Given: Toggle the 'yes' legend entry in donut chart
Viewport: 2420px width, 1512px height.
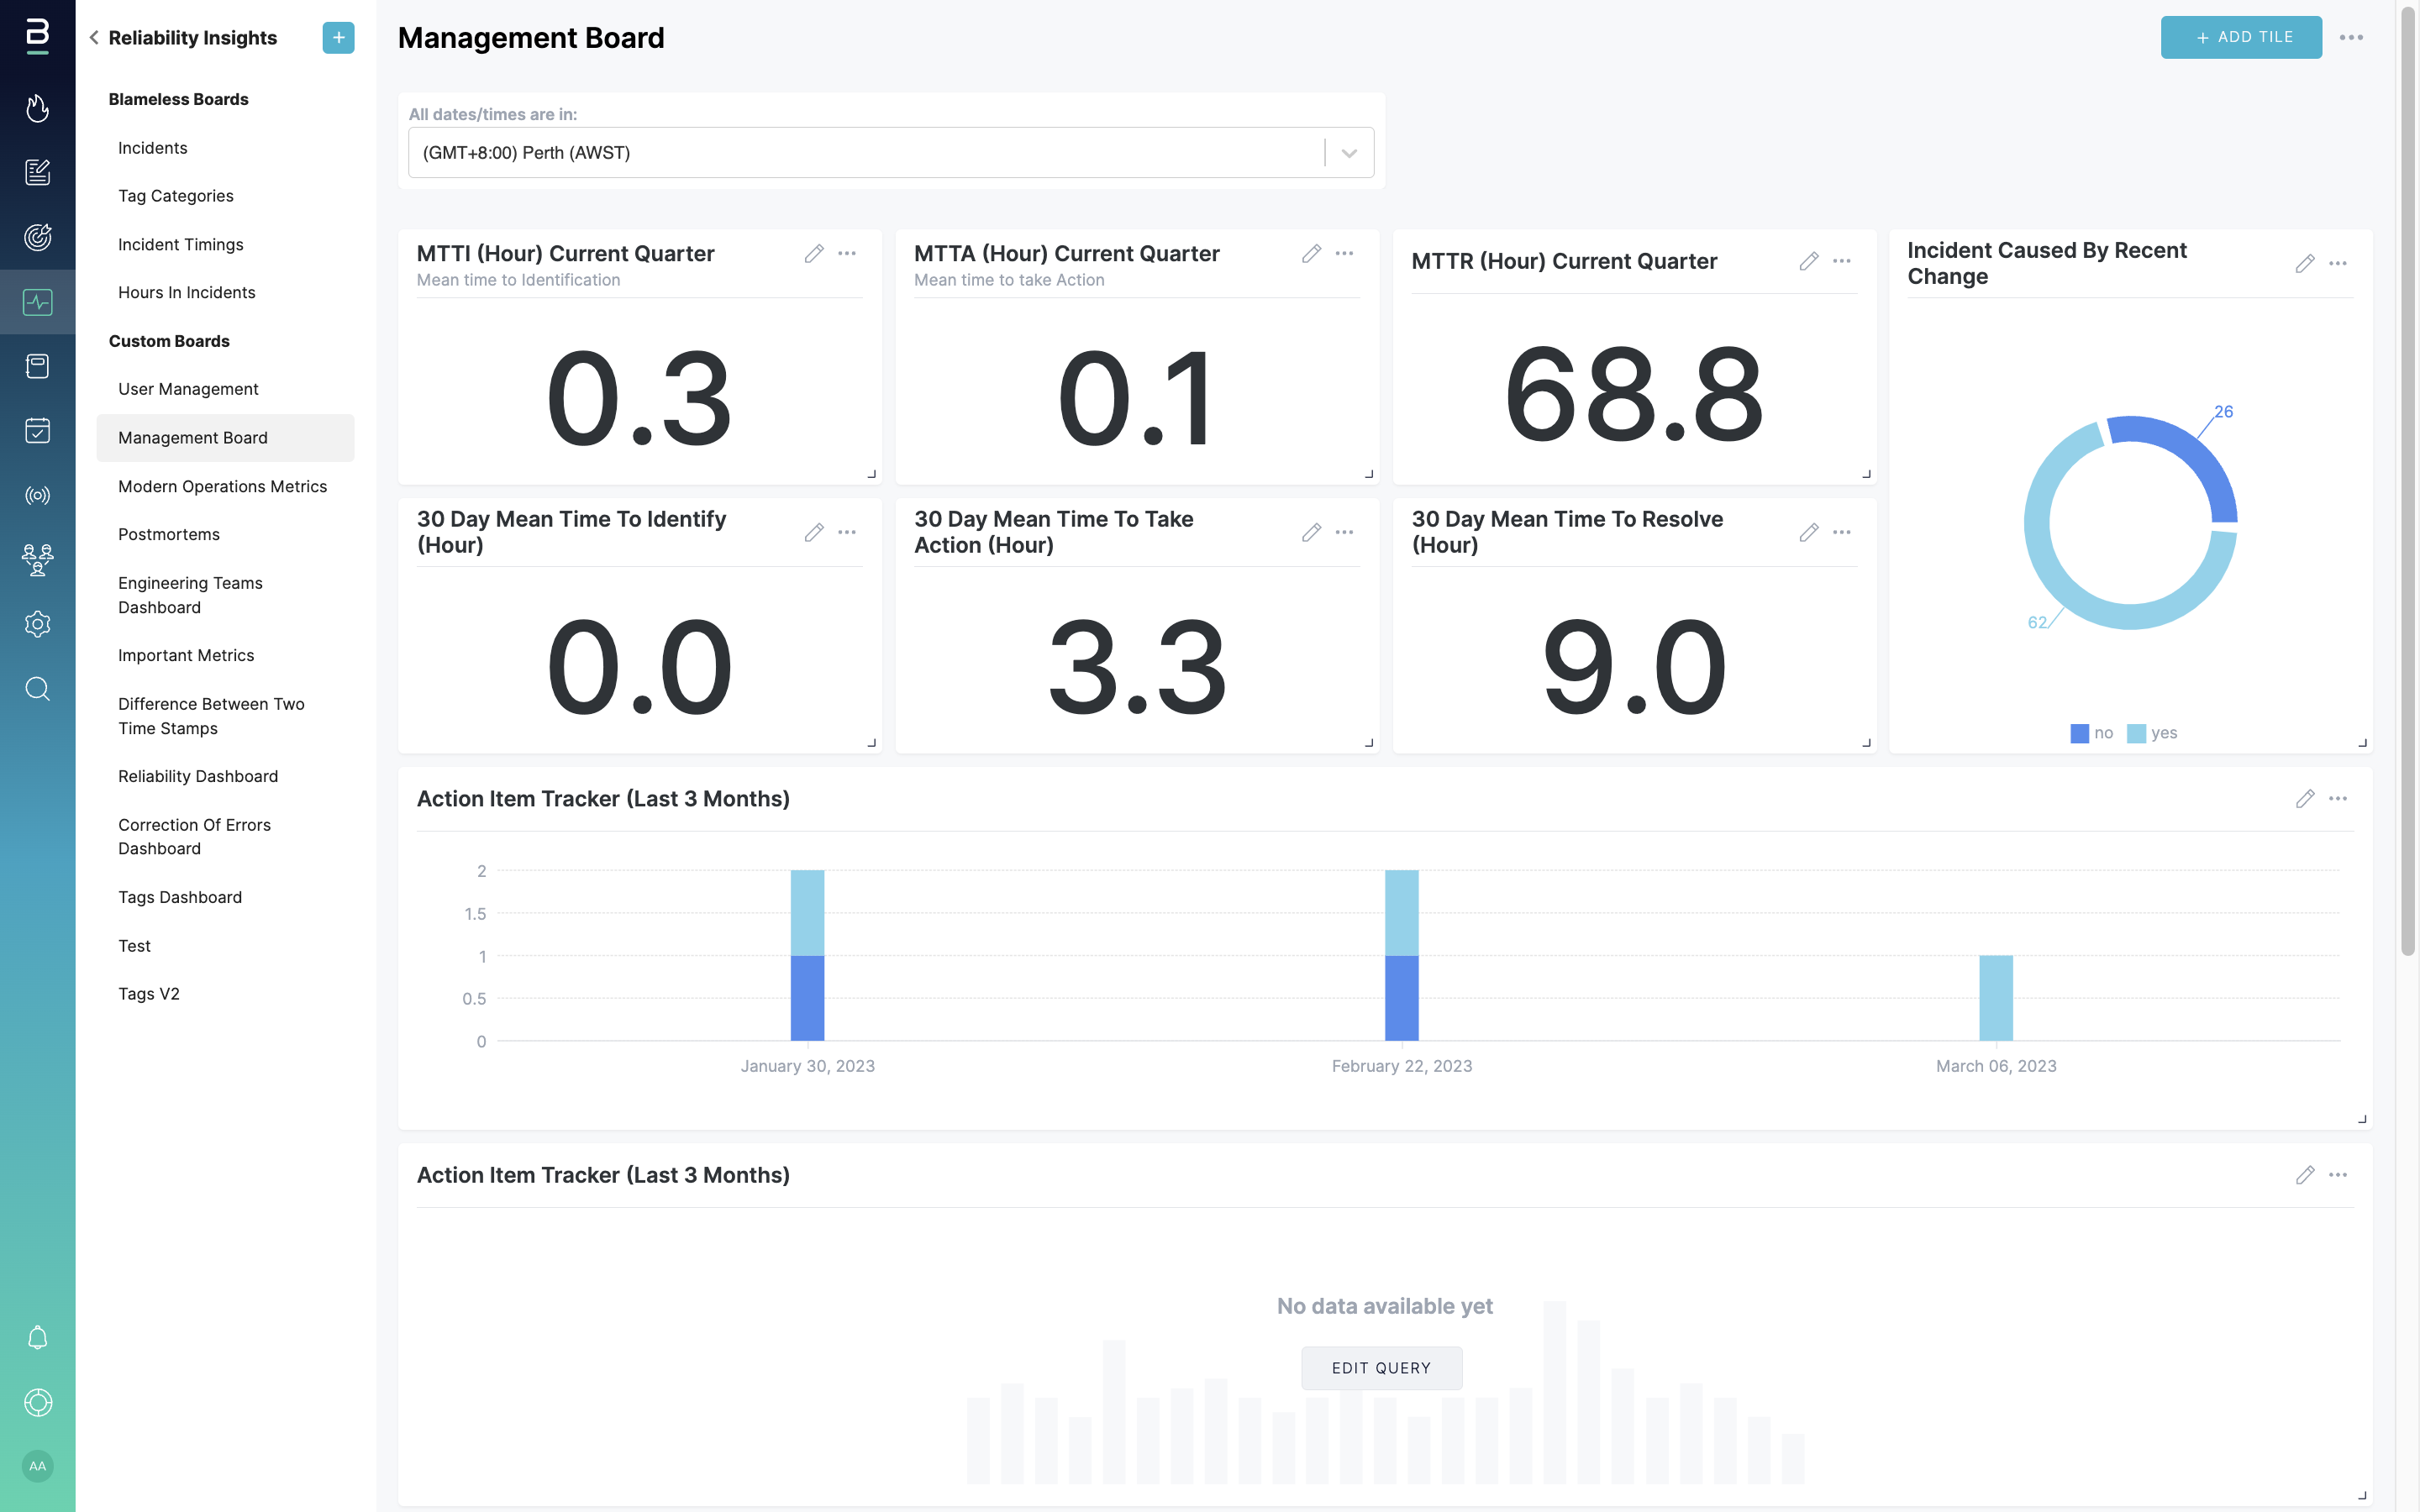Looking at the screenshot, I should (x=2152, y=733).
